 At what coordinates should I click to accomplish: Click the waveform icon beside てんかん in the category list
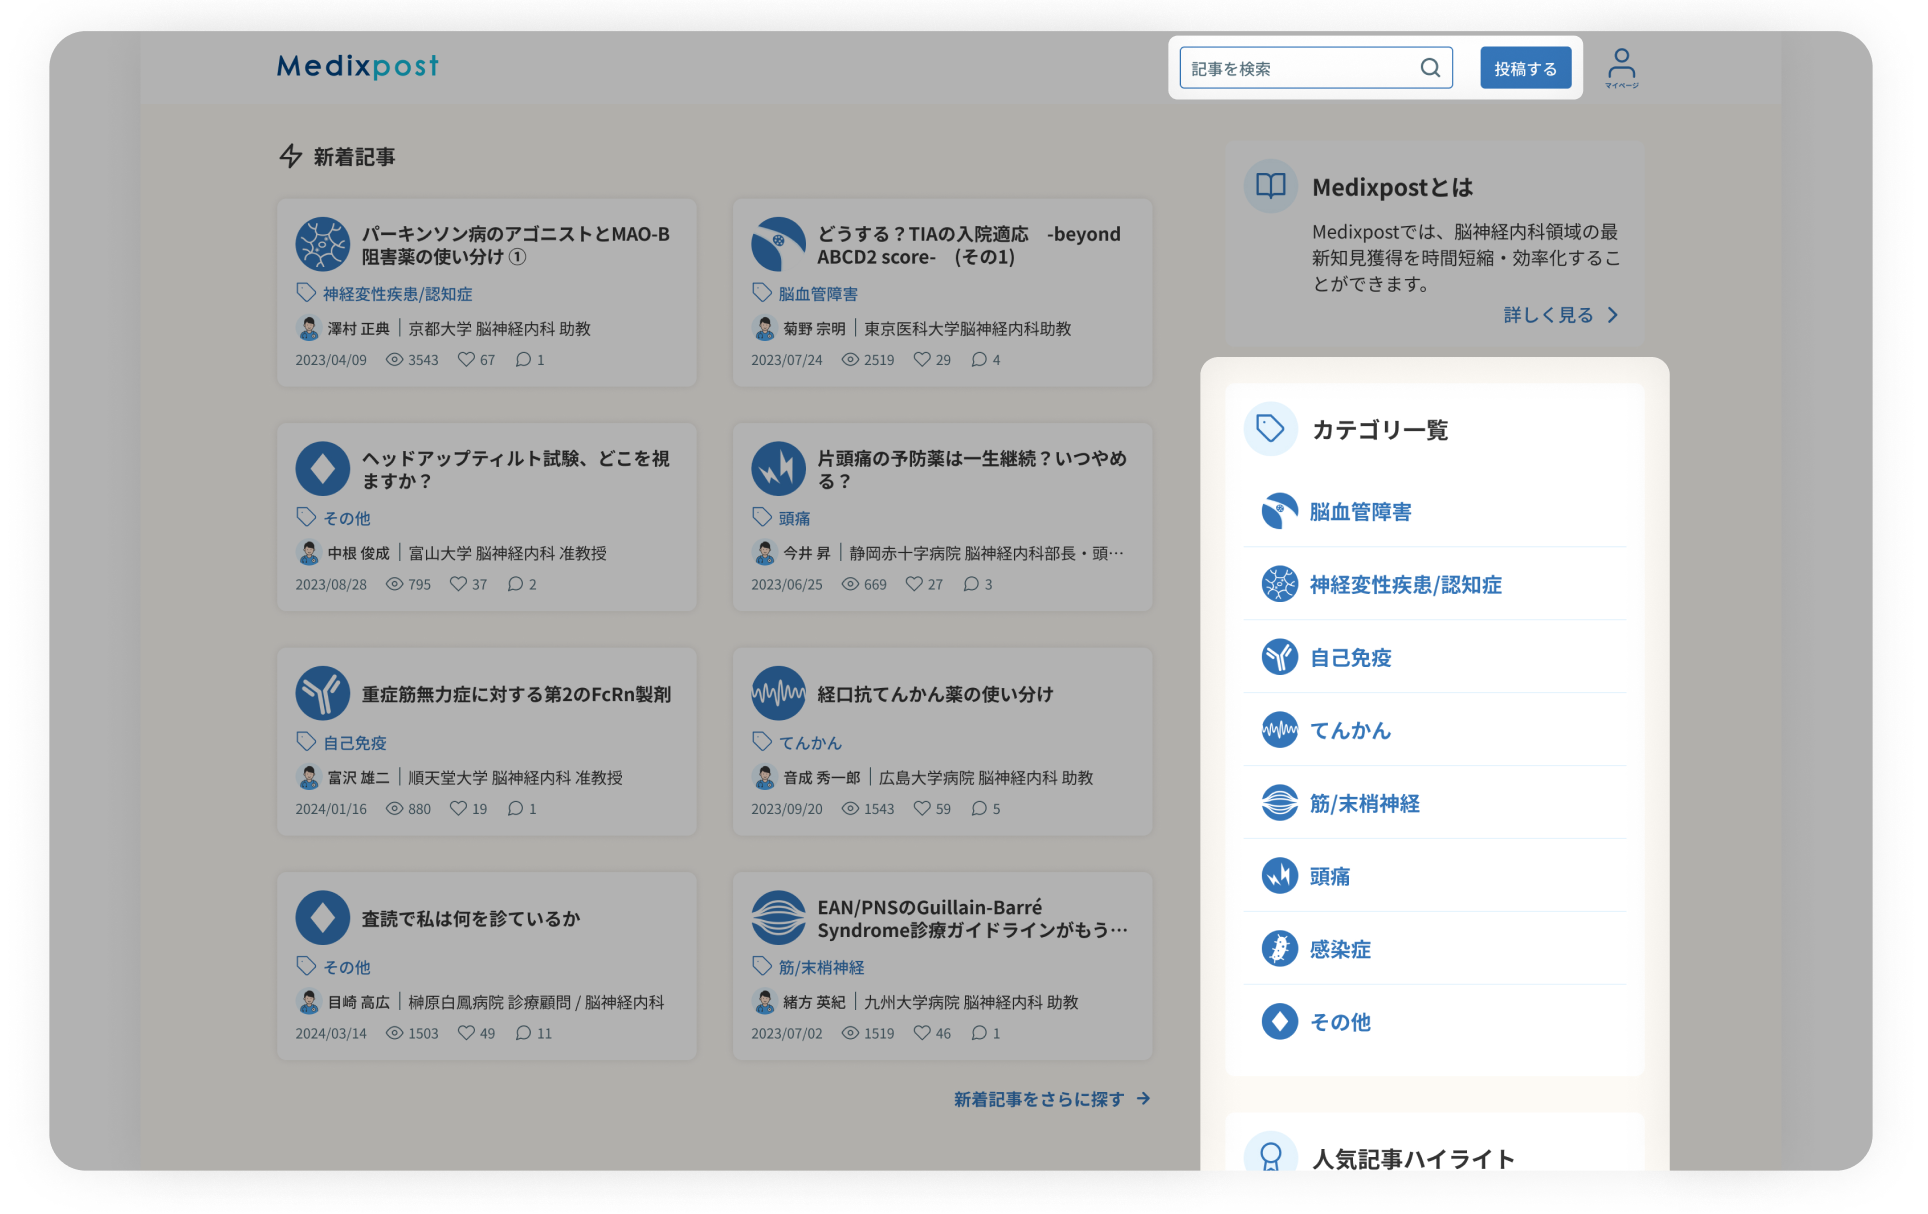coord(1279,730)
